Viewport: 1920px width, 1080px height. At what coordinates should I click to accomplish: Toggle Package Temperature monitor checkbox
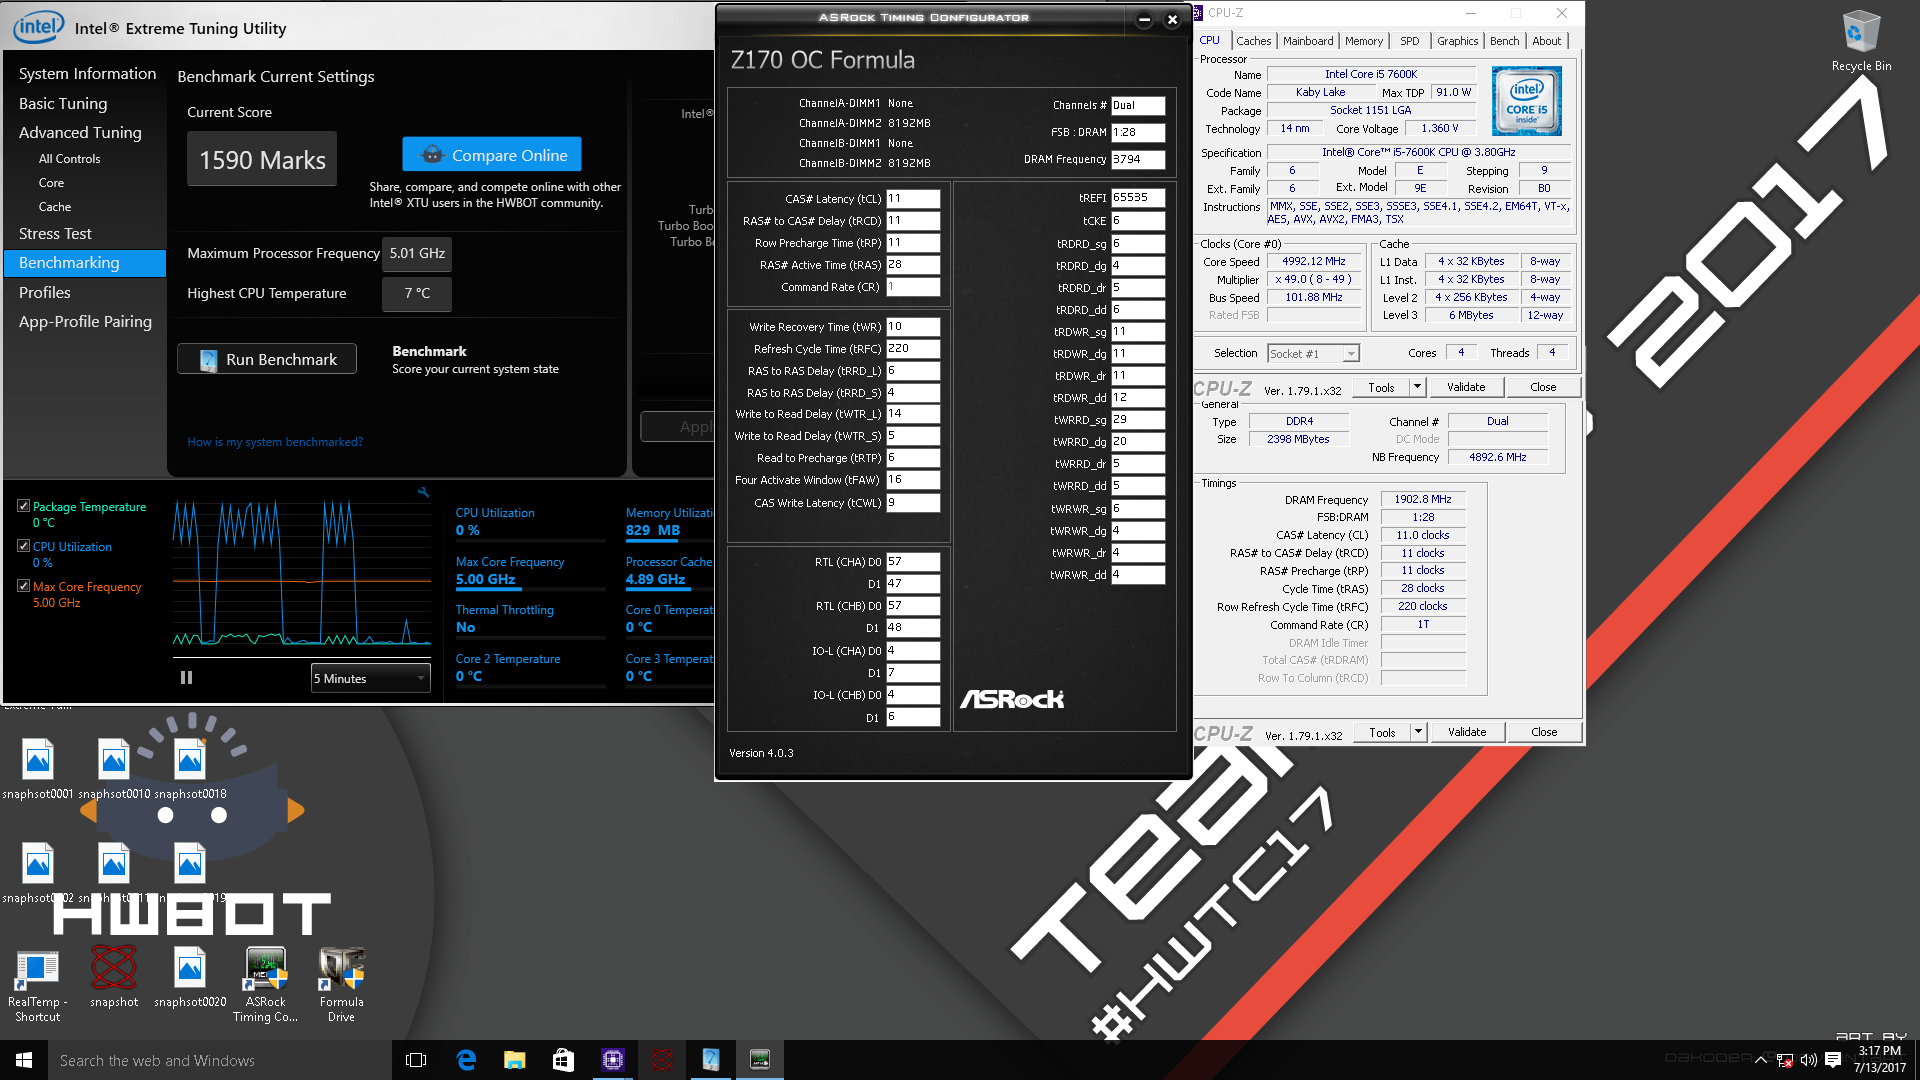[23, 506]
